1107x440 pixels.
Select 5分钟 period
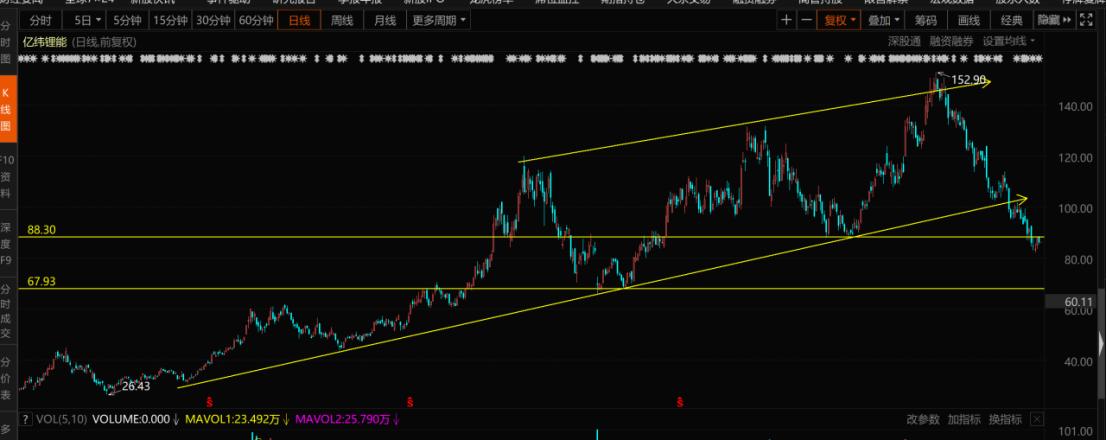point(127,20)
